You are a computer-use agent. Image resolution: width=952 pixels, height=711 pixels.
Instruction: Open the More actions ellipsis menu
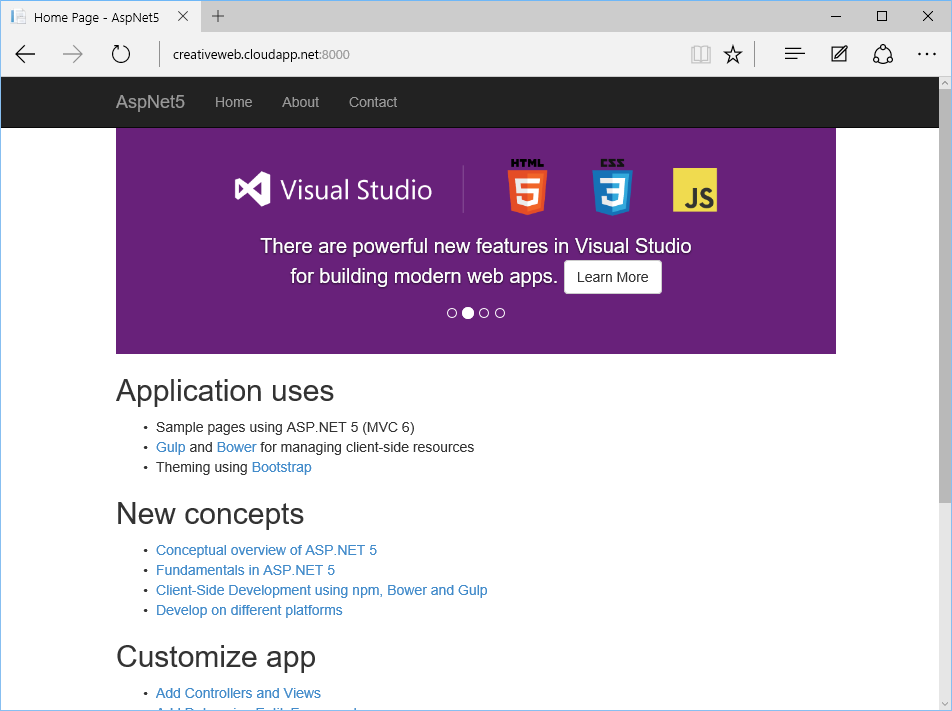point(926,54)
